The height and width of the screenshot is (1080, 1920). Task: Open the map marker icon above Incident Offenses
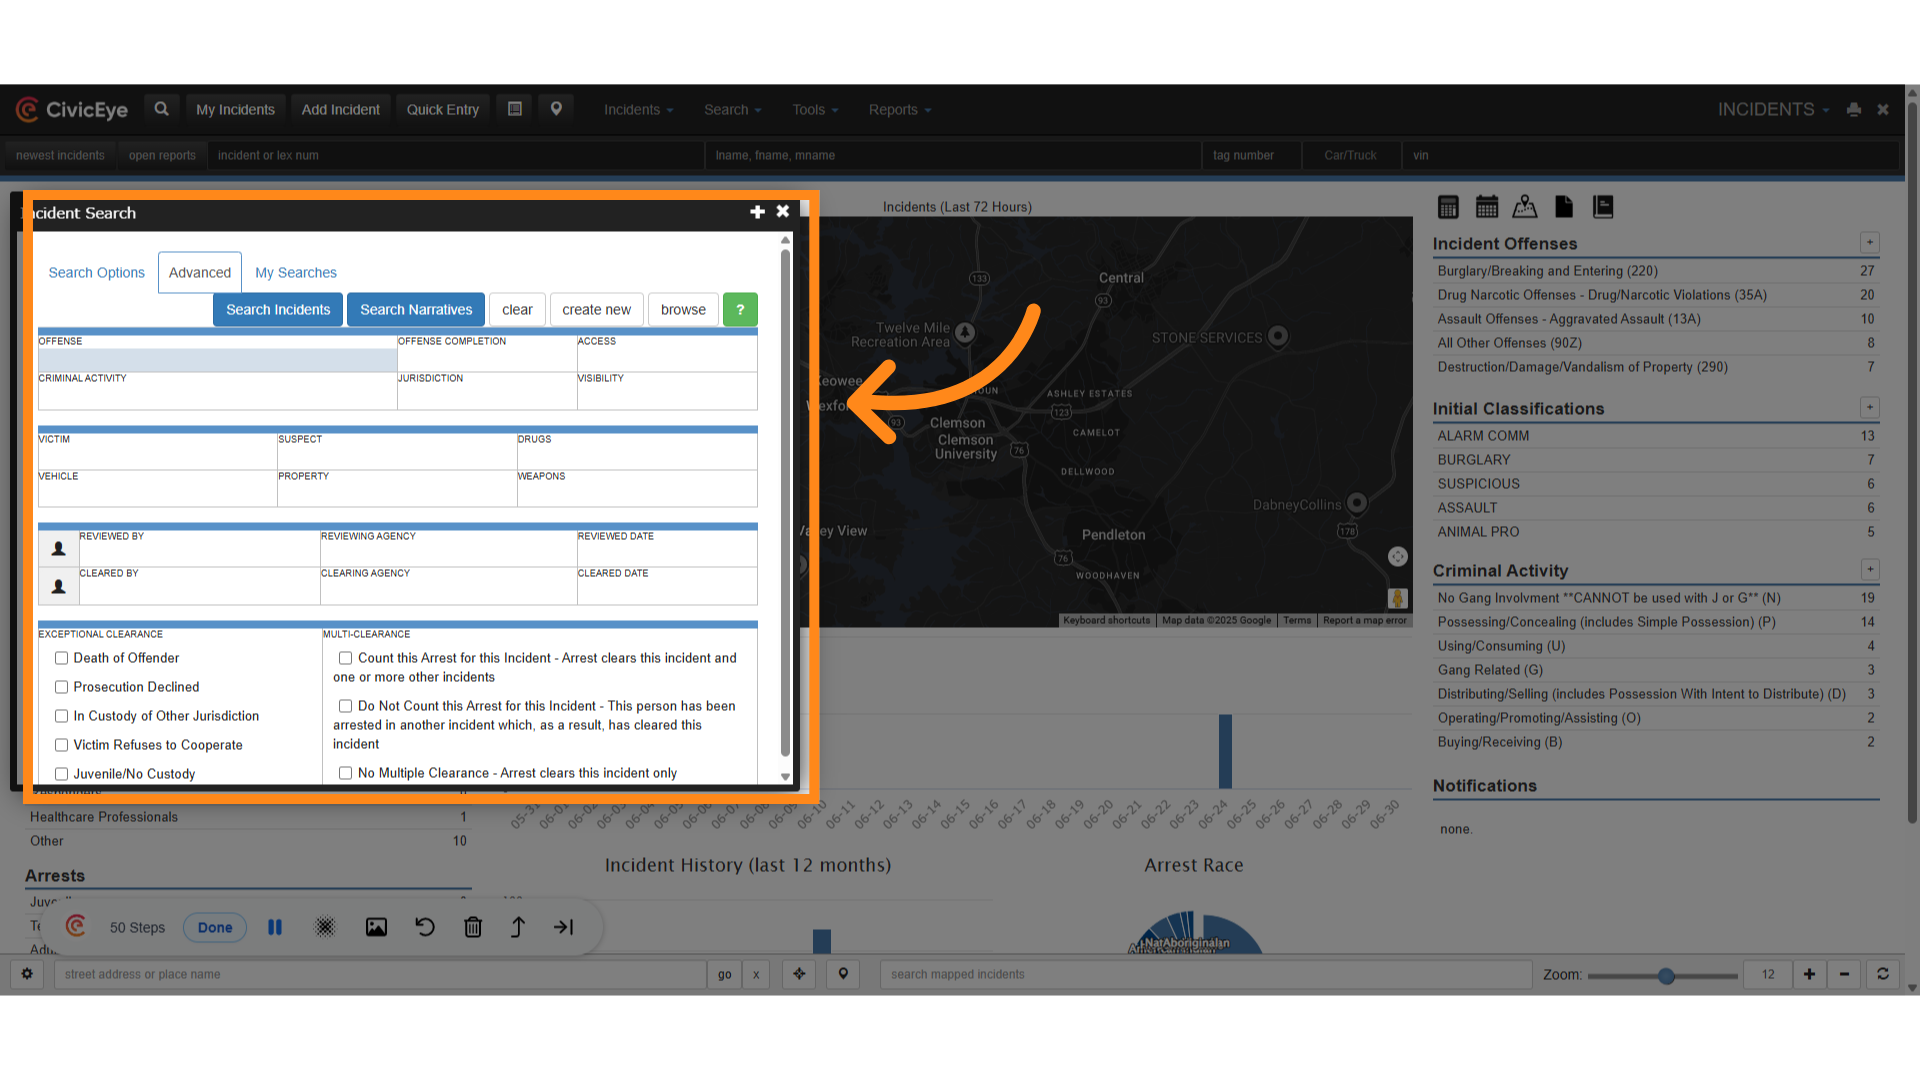pyautogui.click(x=1525, y=207)
